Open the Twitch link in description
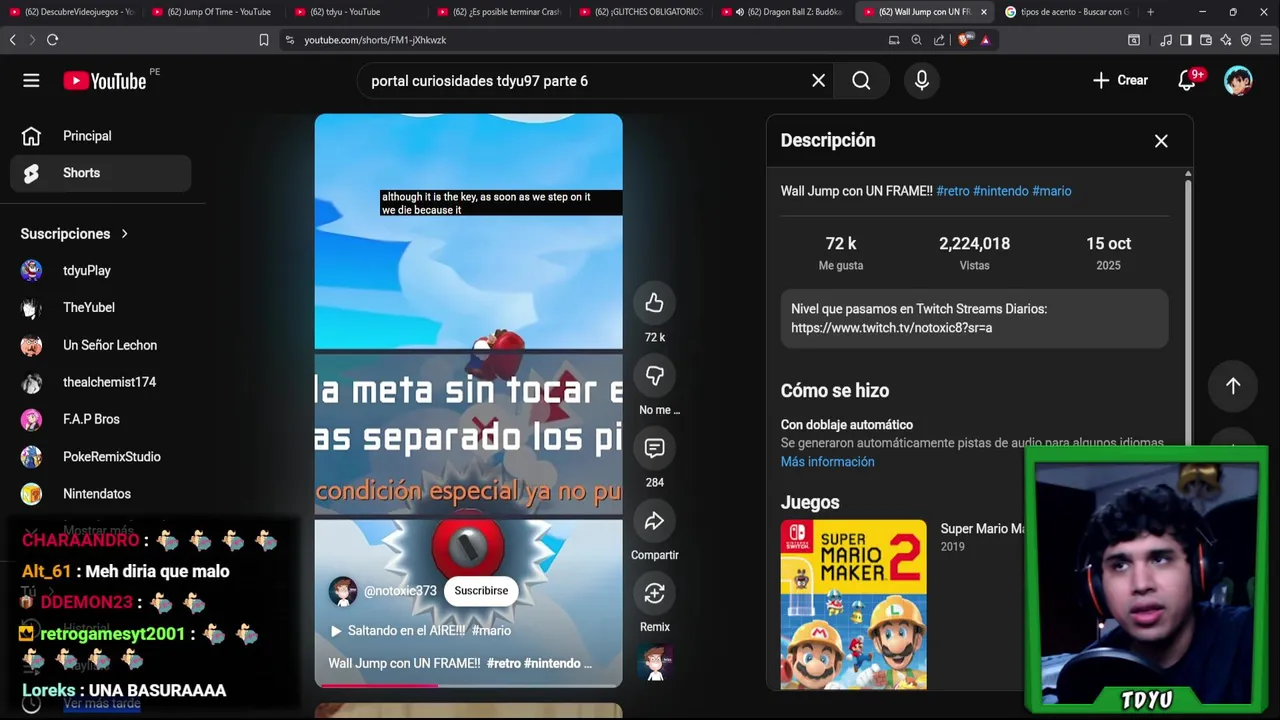Image resolution: width=1280 pixels, height=720 pixels. (891, 328)
